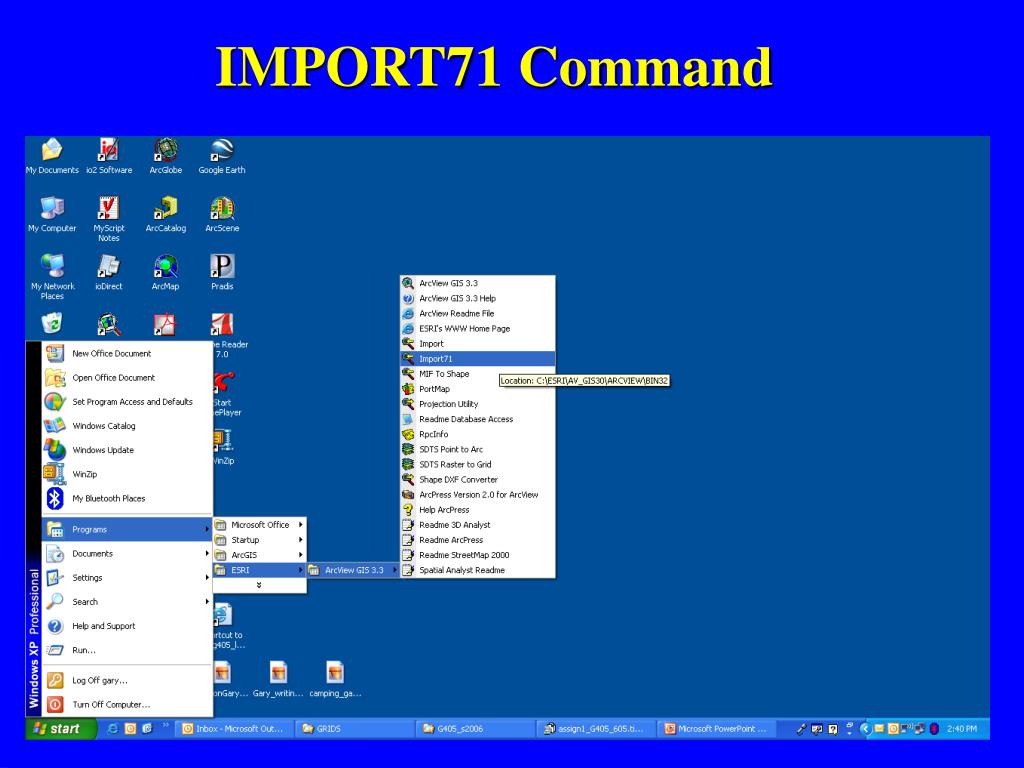This screenshot has height=768, width=1024.
Task: Expand the ArcGIS programs submenu
Action: (x=259, y=555)
